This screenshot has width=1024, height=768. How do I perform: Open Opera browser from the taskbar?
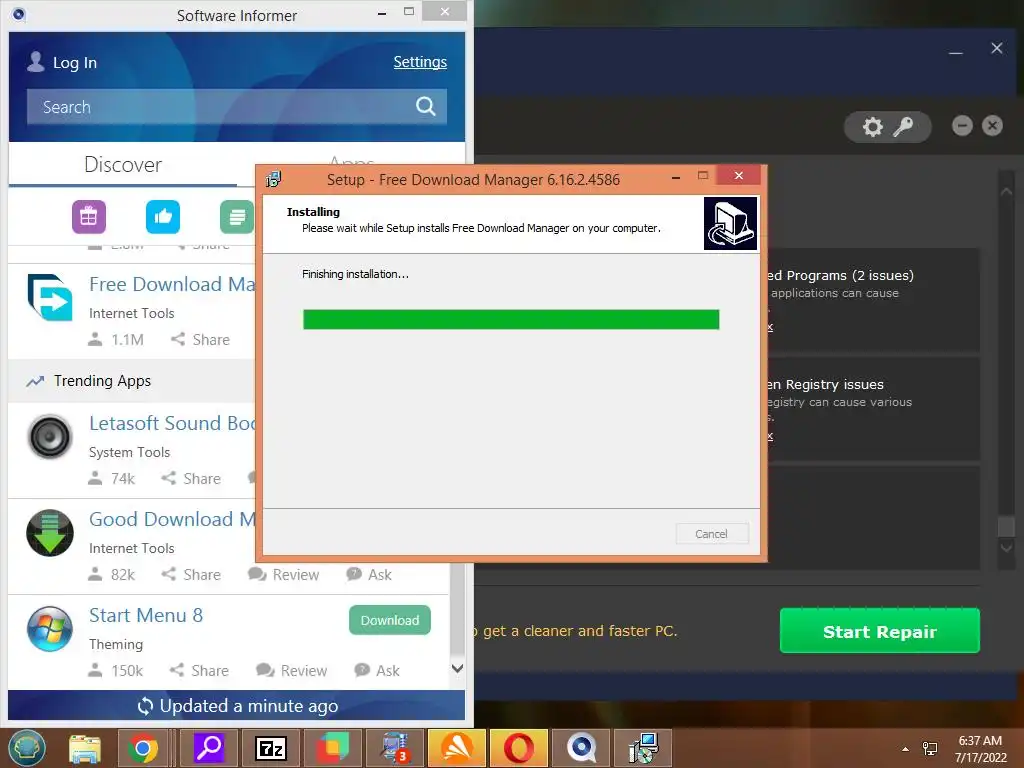click(519, 748)
